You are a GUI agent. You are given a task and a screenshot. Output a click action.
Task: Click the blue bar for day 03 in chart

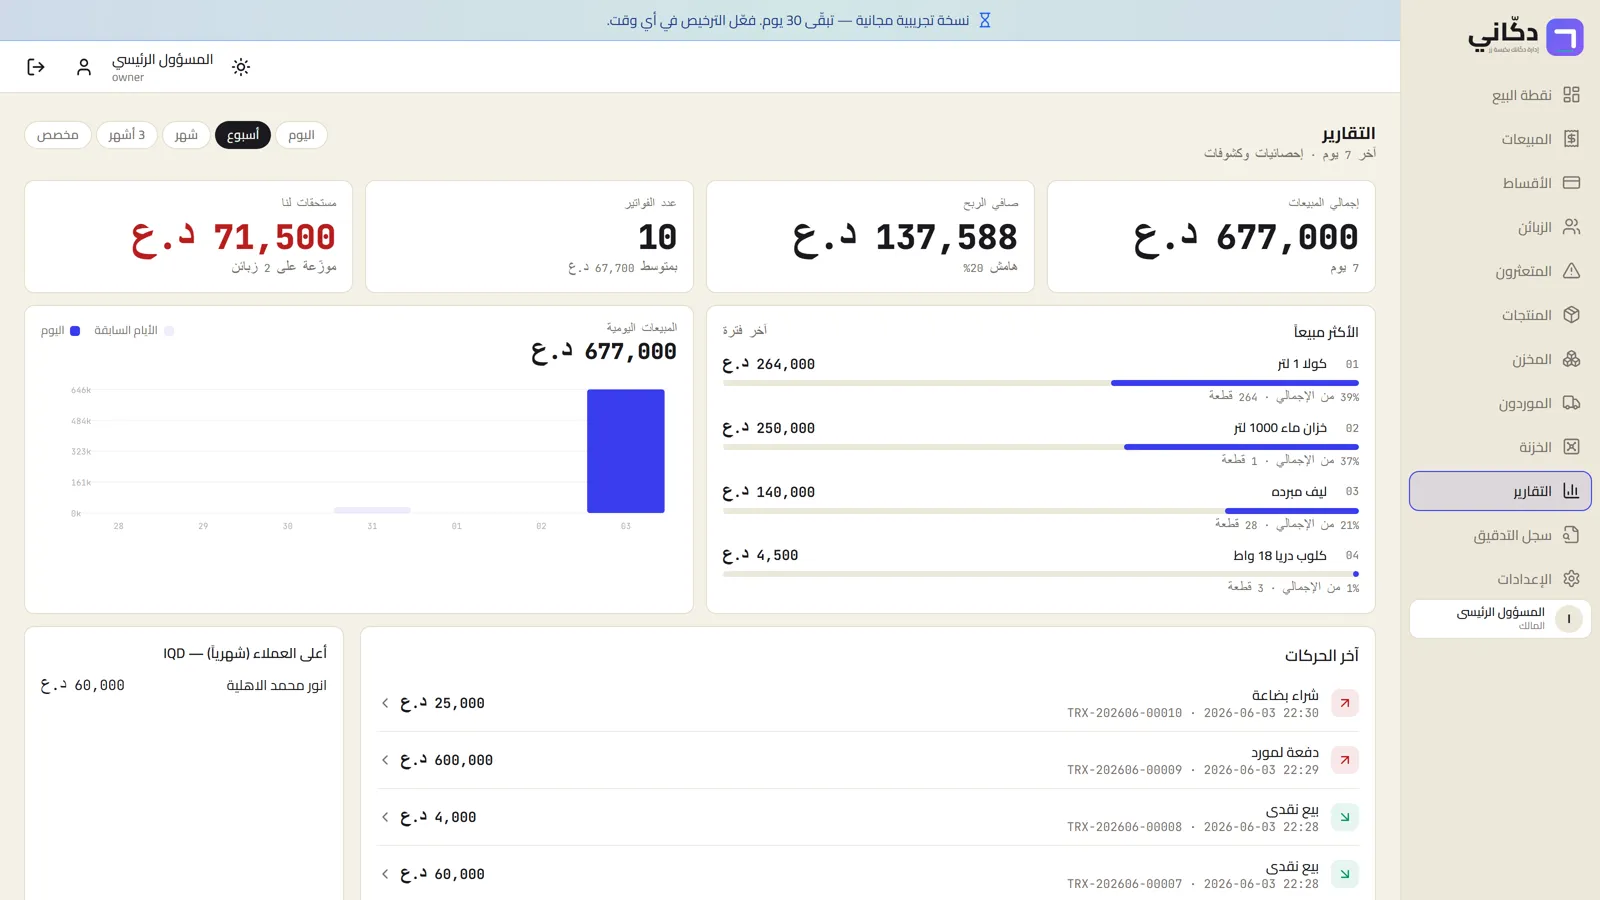626,451
